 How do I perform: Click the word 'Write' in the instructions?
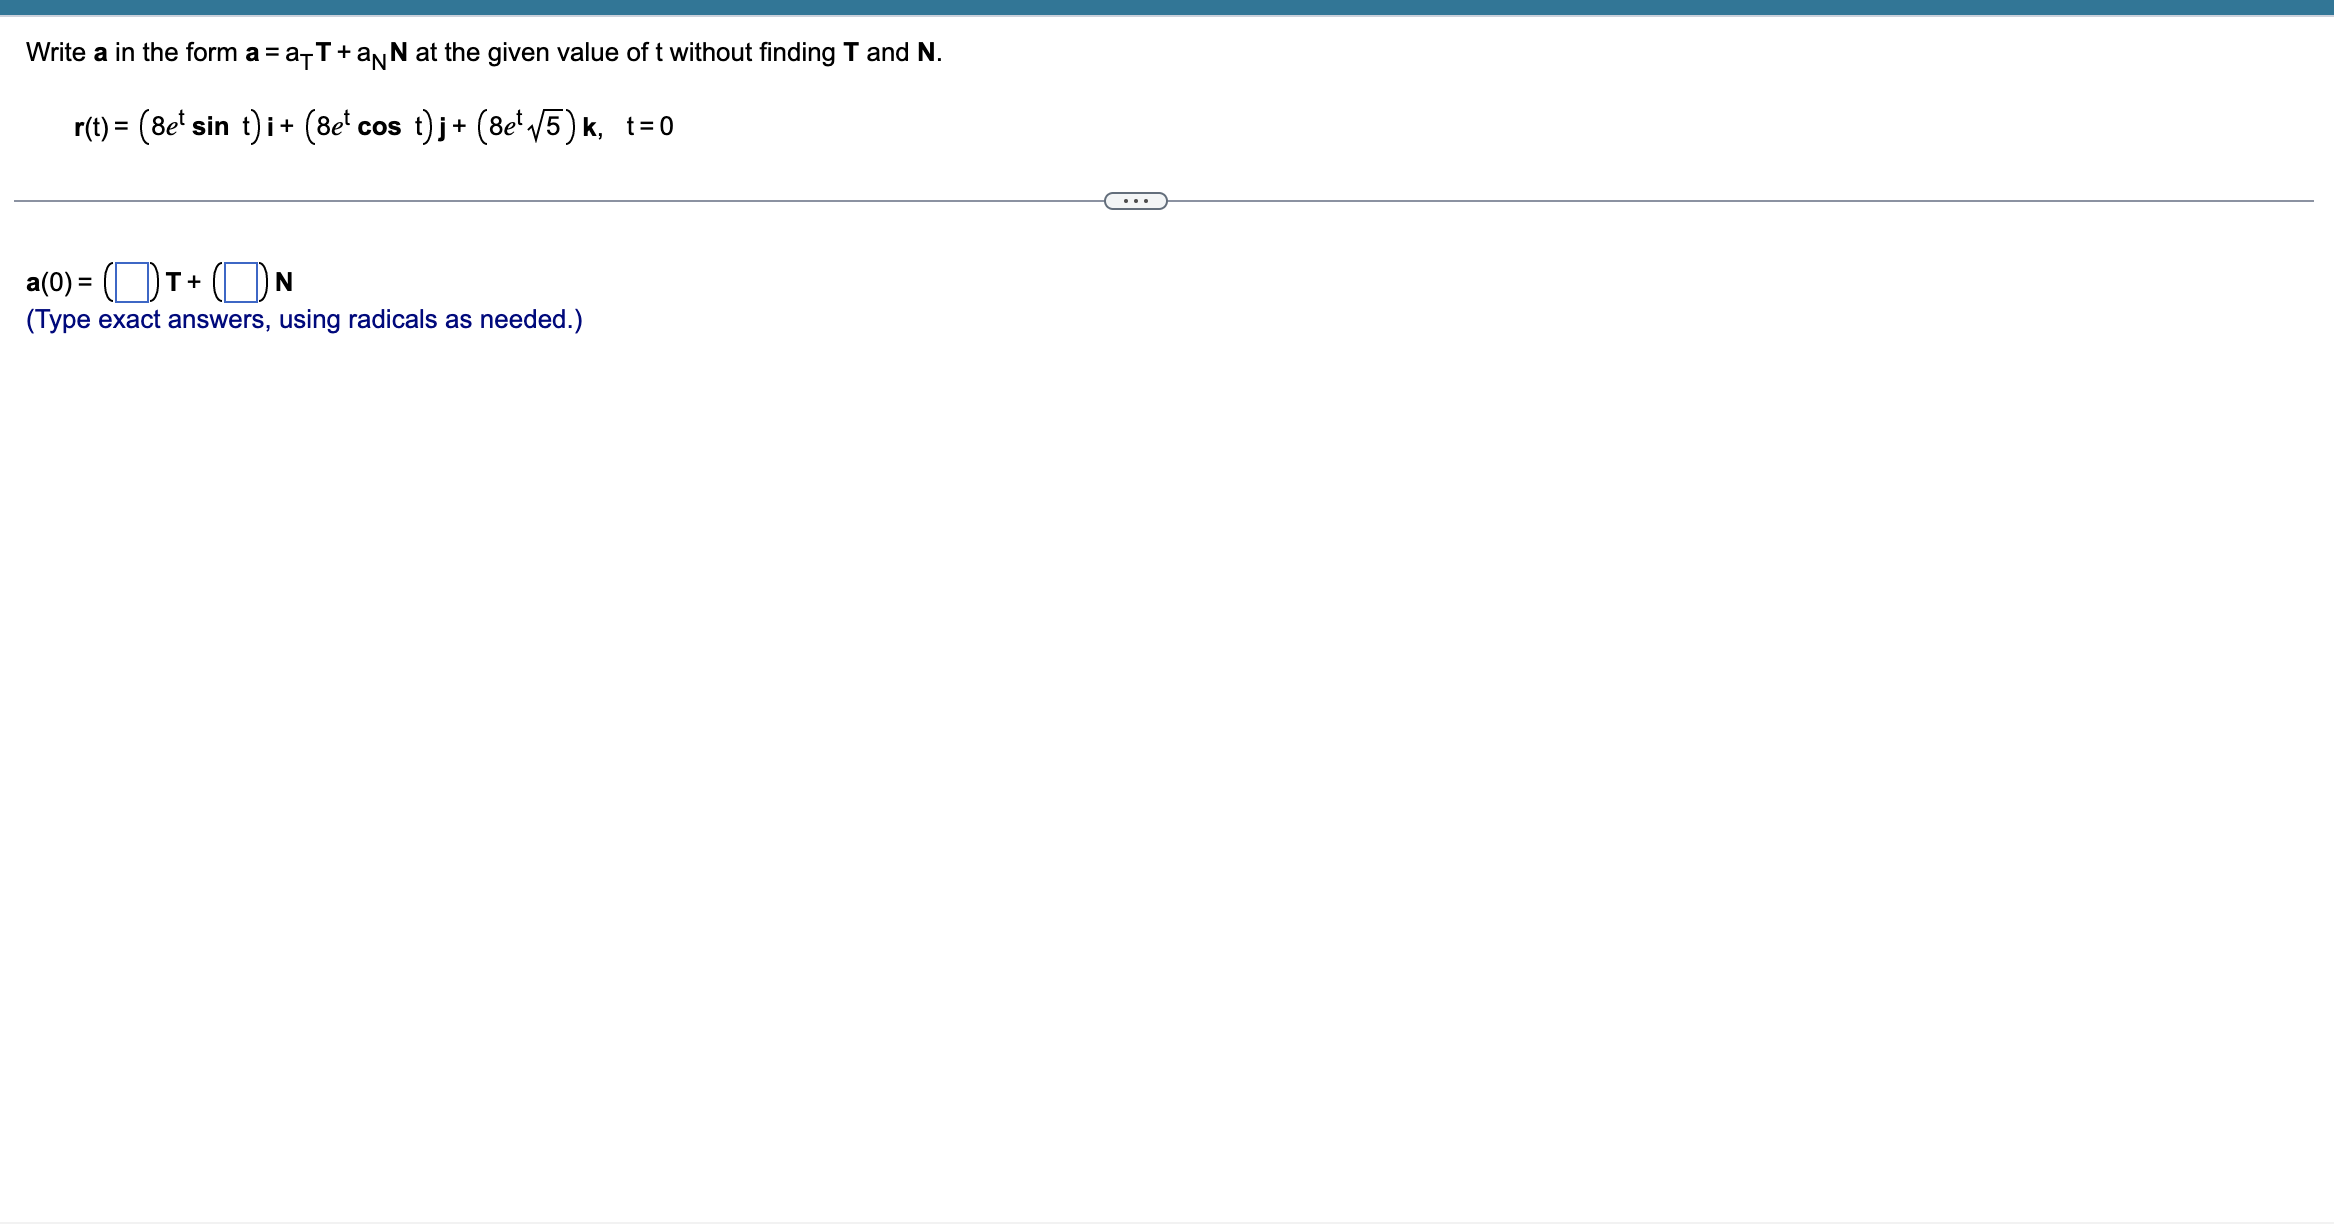coord(56,52)
